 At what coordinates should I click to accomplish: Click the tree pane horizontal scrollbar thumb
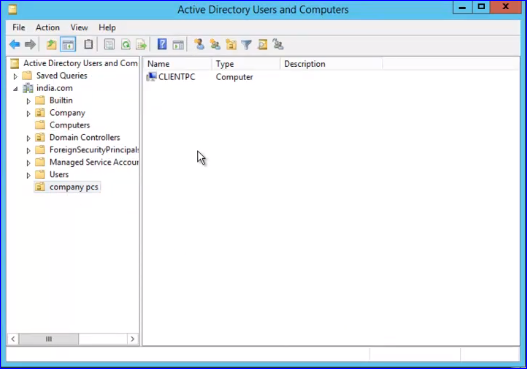click(x=49, y=339)
